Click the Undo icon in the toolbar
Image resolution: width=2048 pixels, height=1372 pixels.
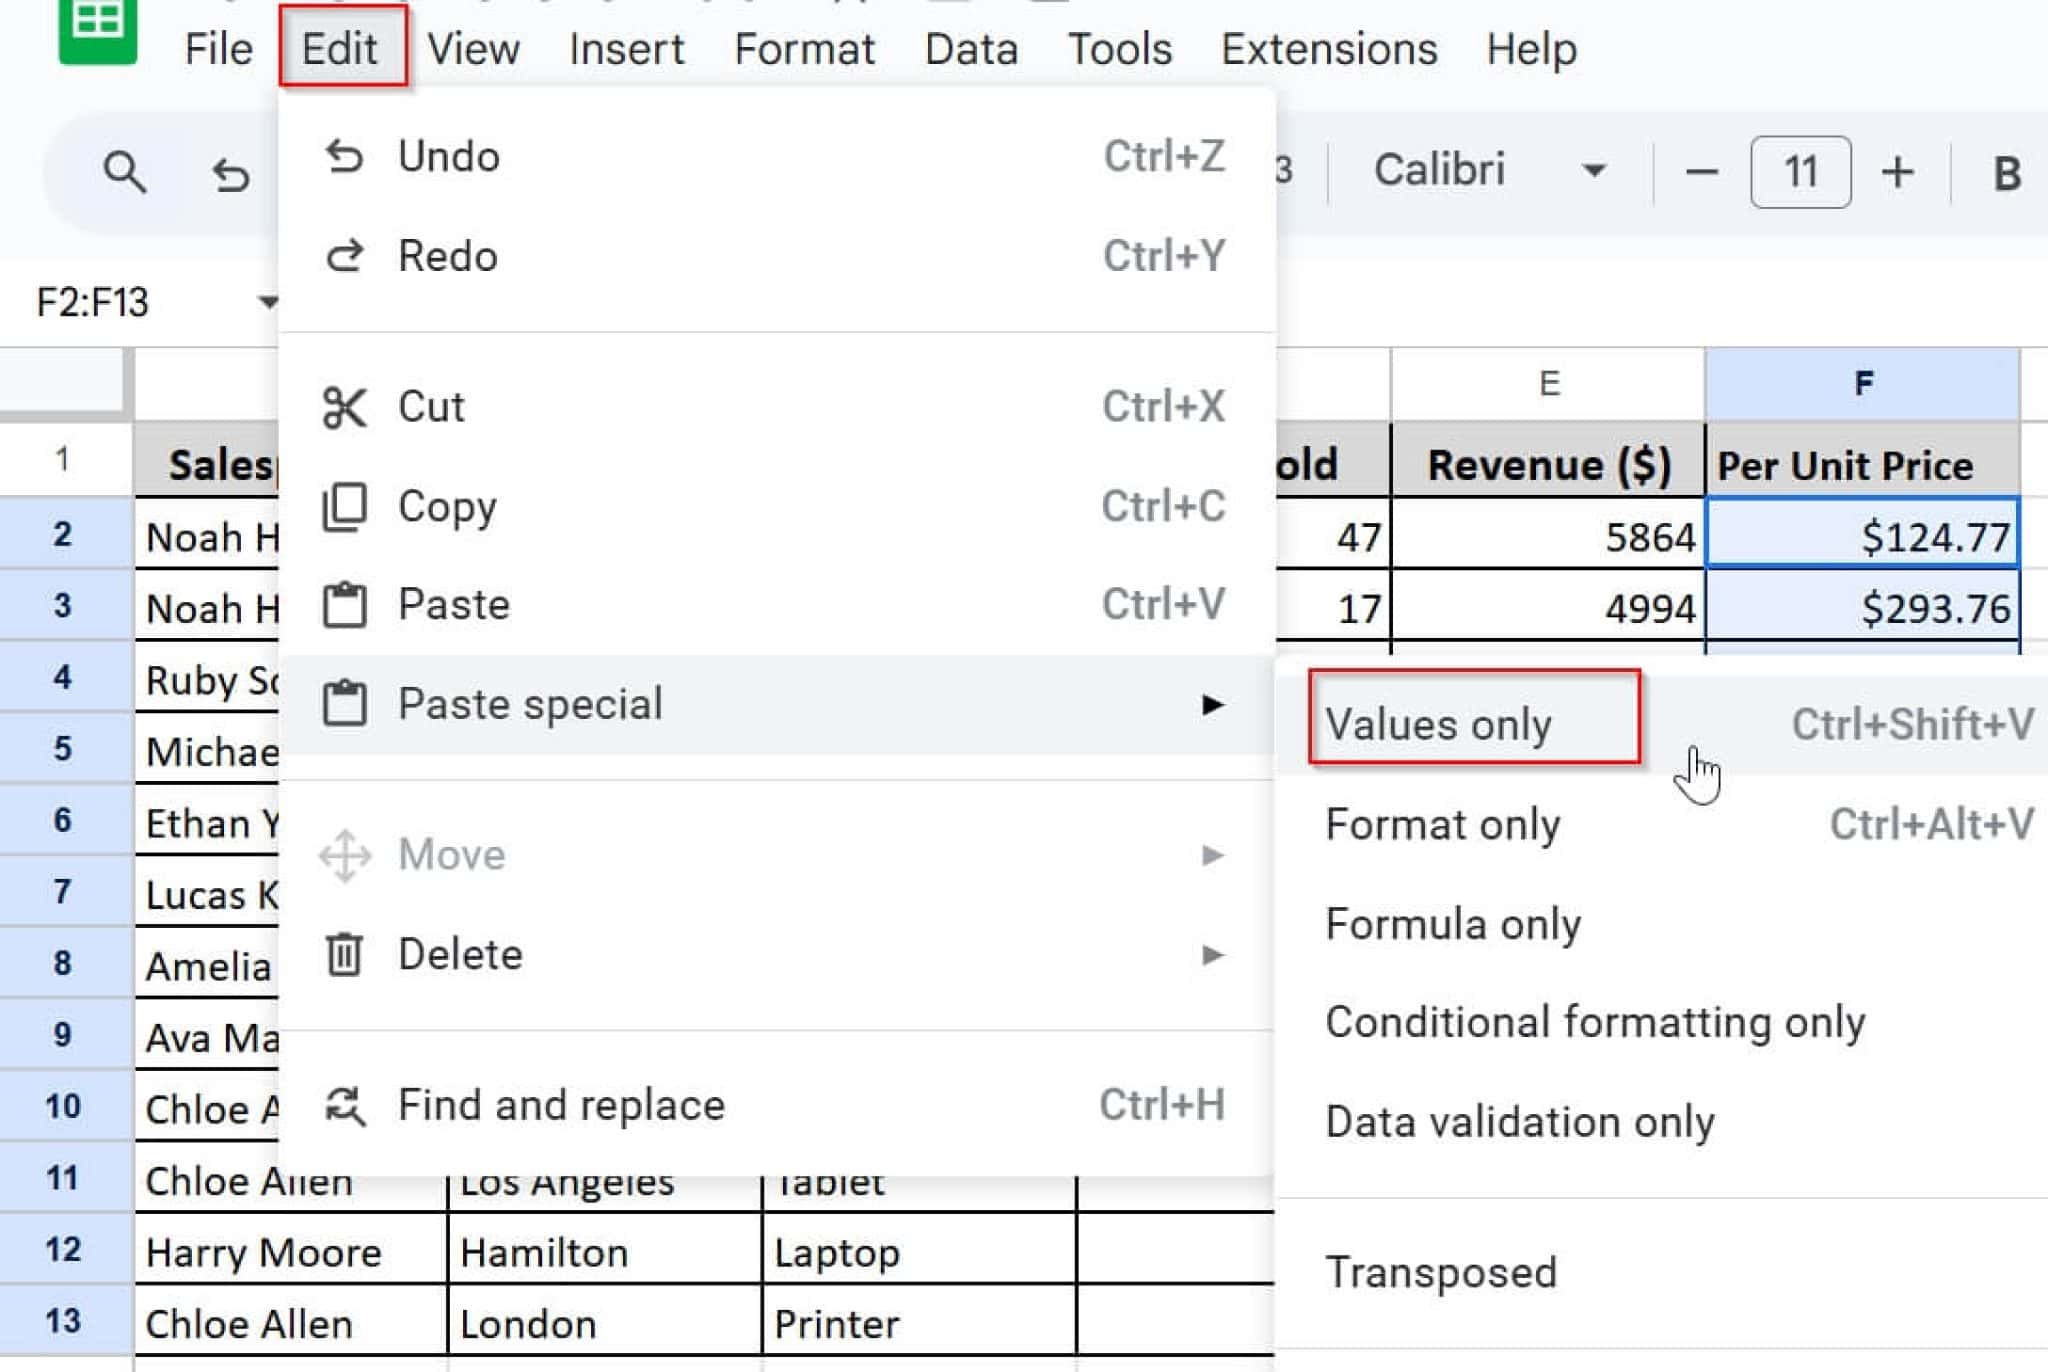228,173
